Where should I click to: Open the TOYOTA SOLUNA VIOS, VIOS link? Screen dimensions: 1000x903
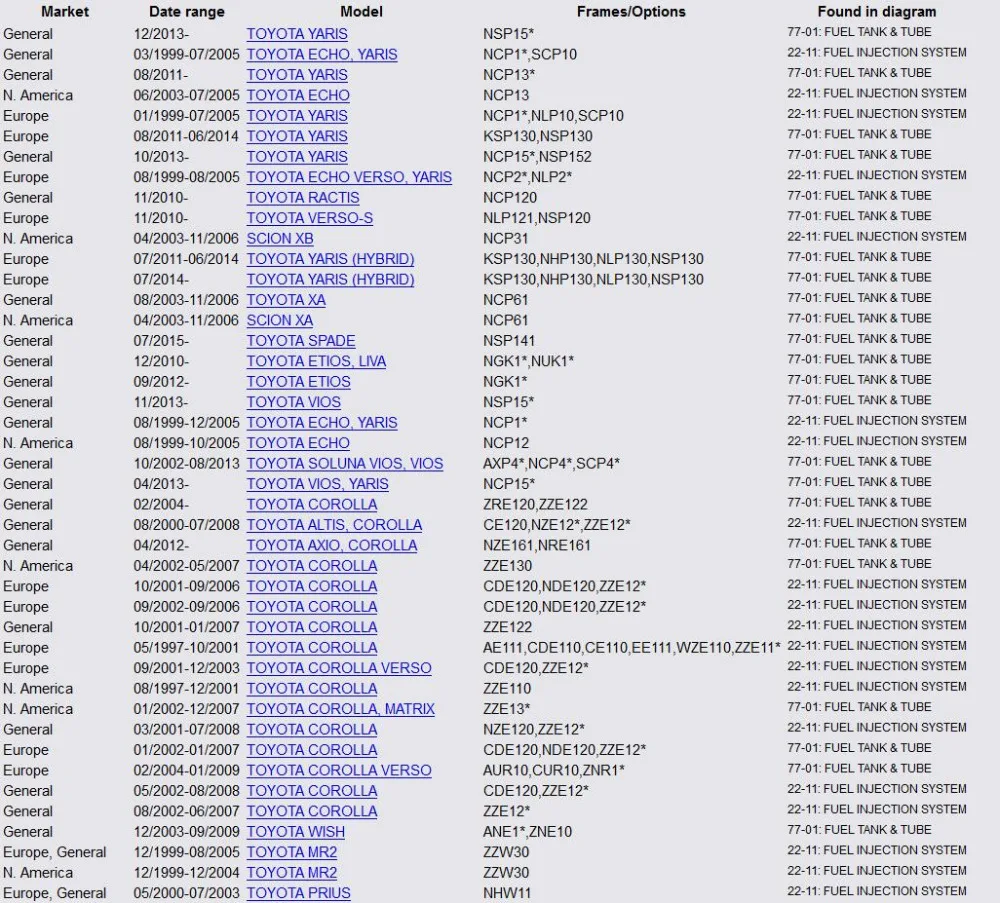345,464
